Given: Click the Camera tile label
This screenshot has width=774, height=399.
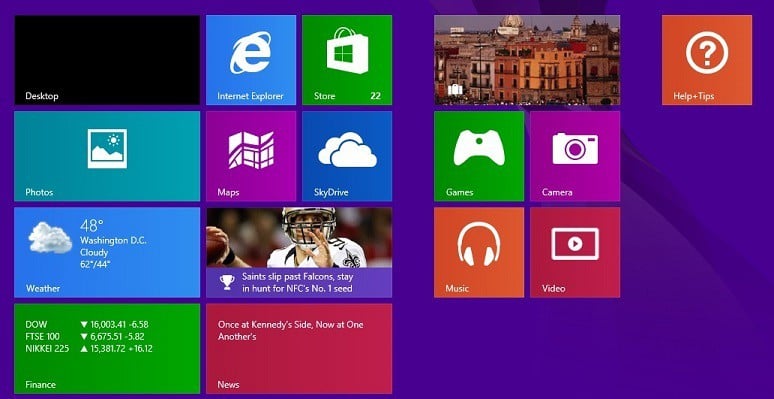Looking at the screenshot, I should 557,193.
